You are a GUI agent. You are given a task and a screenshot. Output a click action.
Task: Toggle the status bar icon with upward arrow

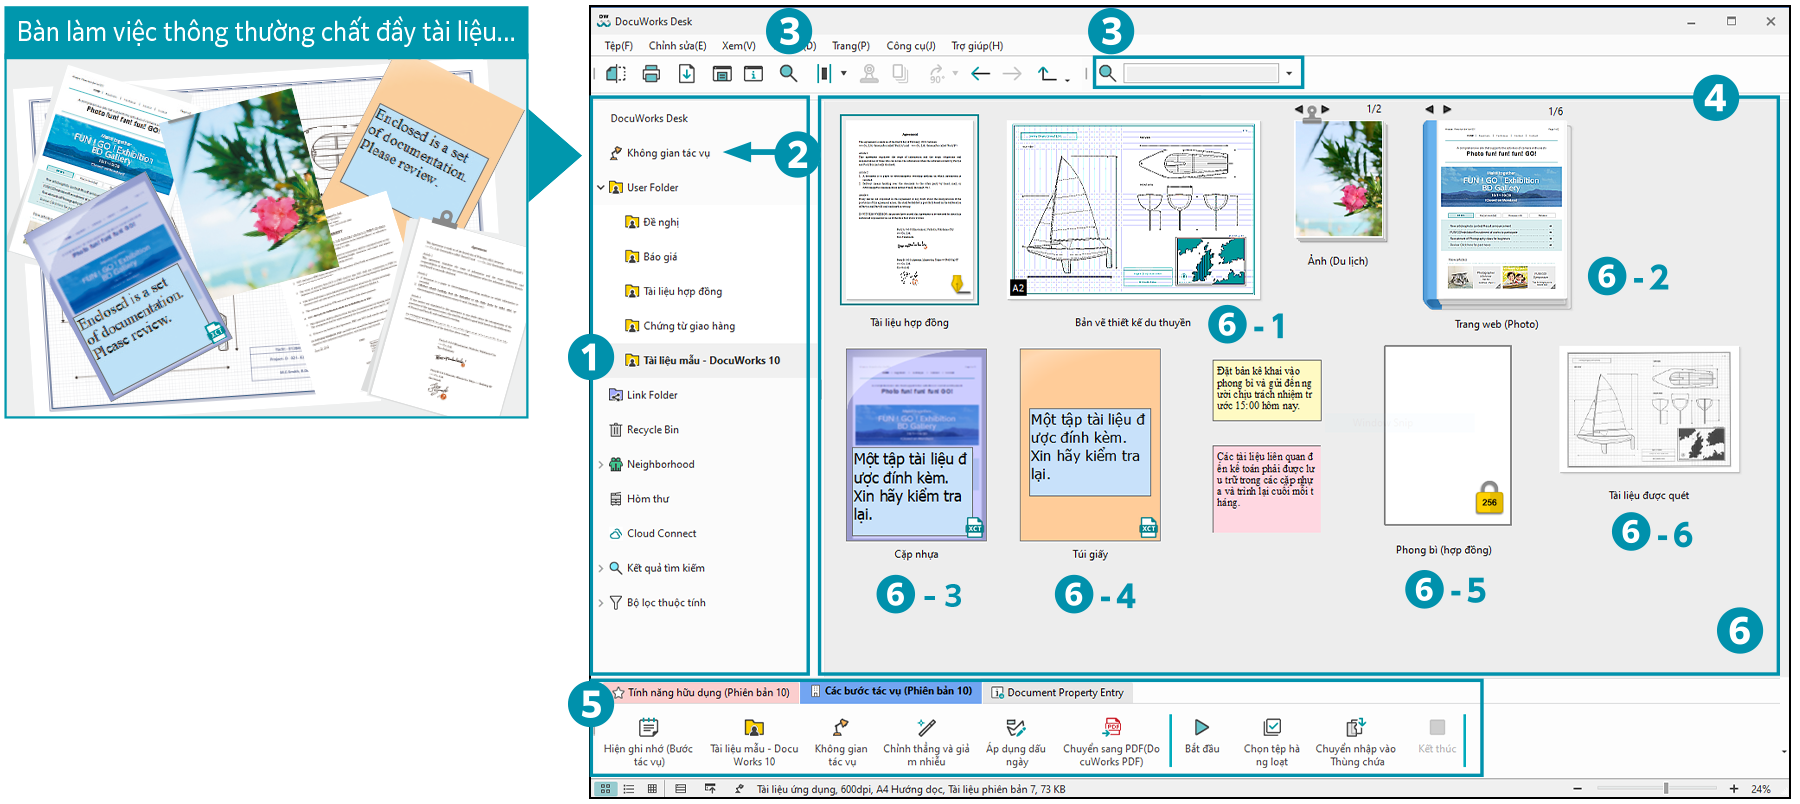[x=710, y=789]
